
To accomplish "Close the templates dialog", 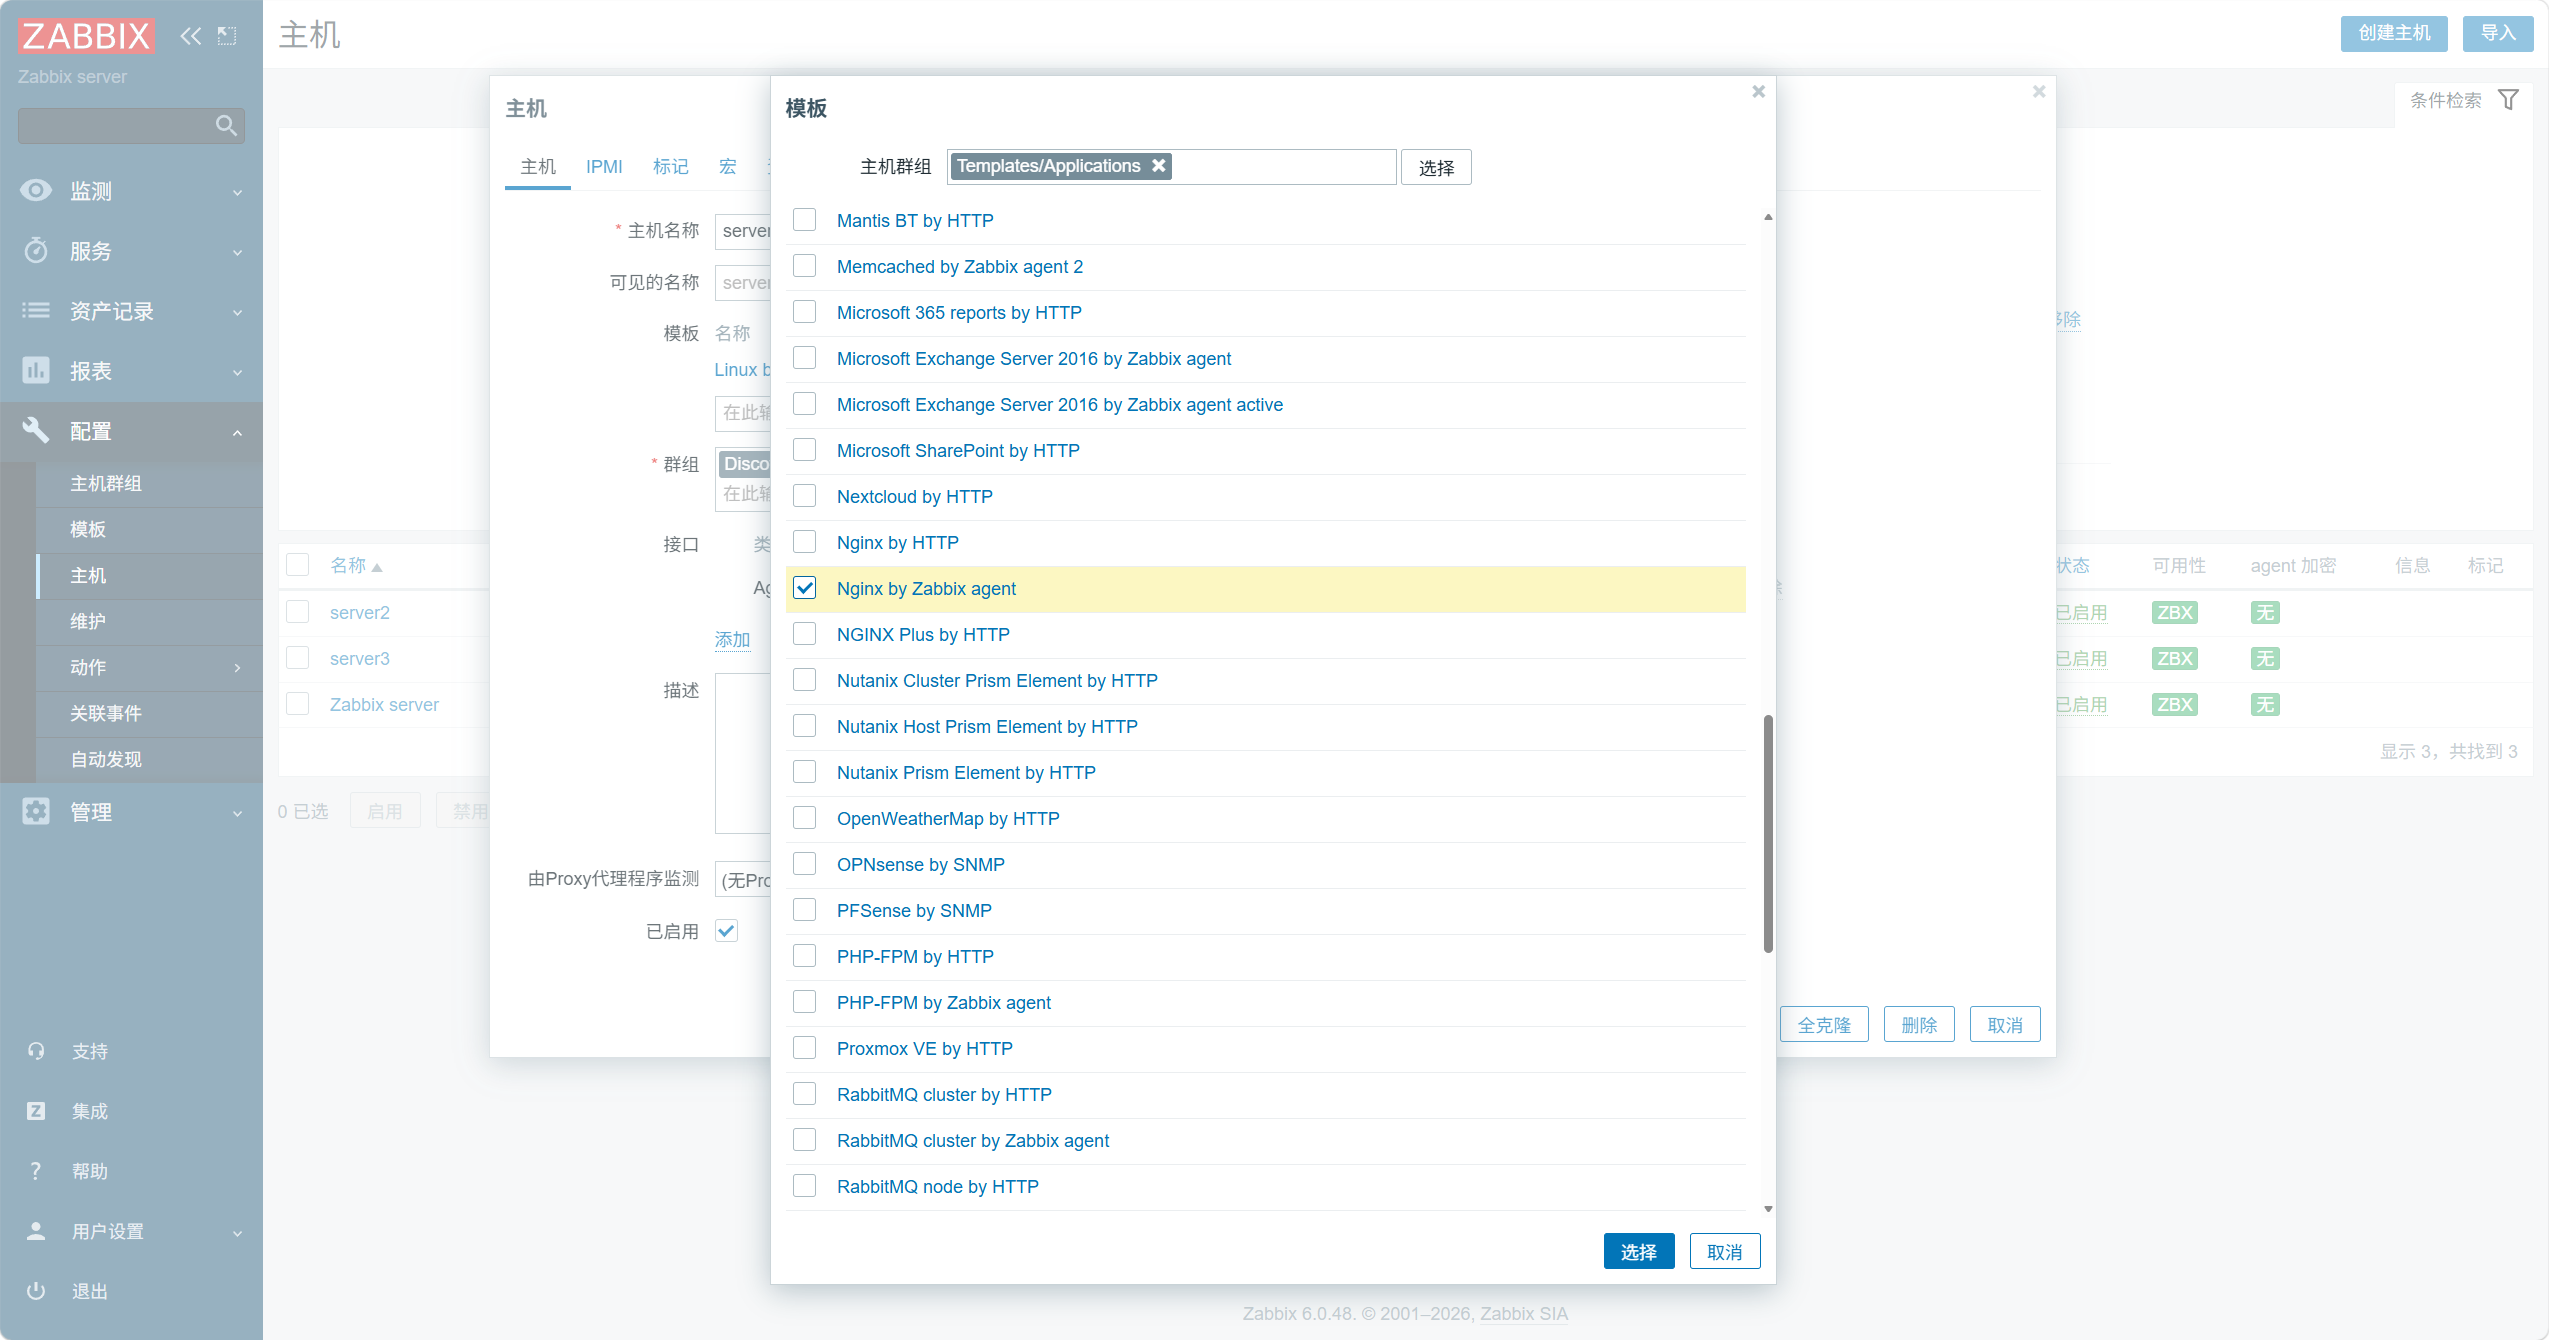I will click(x=1758, y=92).
